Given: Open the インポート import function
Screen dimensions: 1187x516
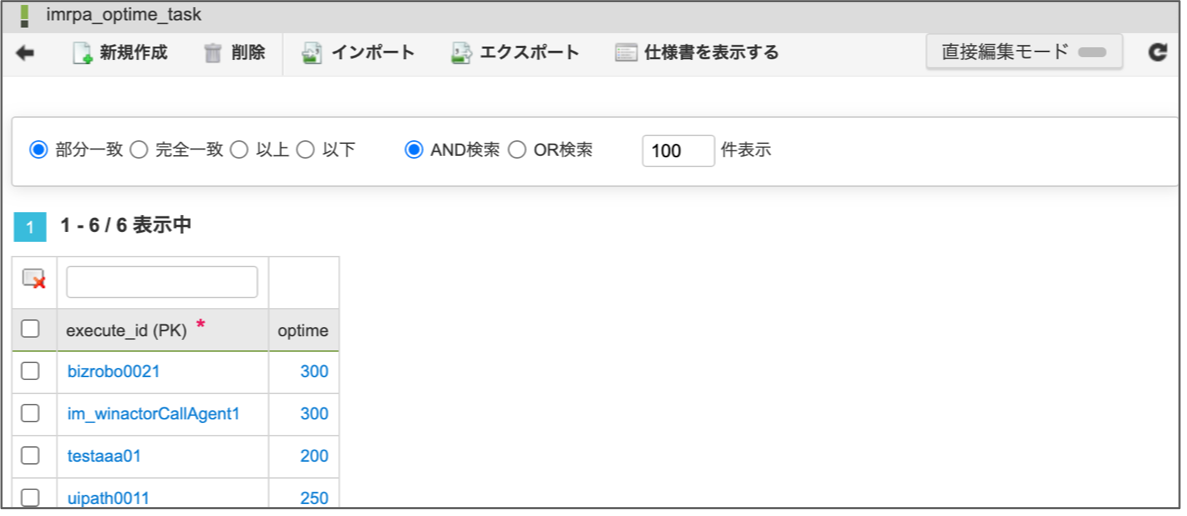Looking at the screenshot, I should point(358,53).
